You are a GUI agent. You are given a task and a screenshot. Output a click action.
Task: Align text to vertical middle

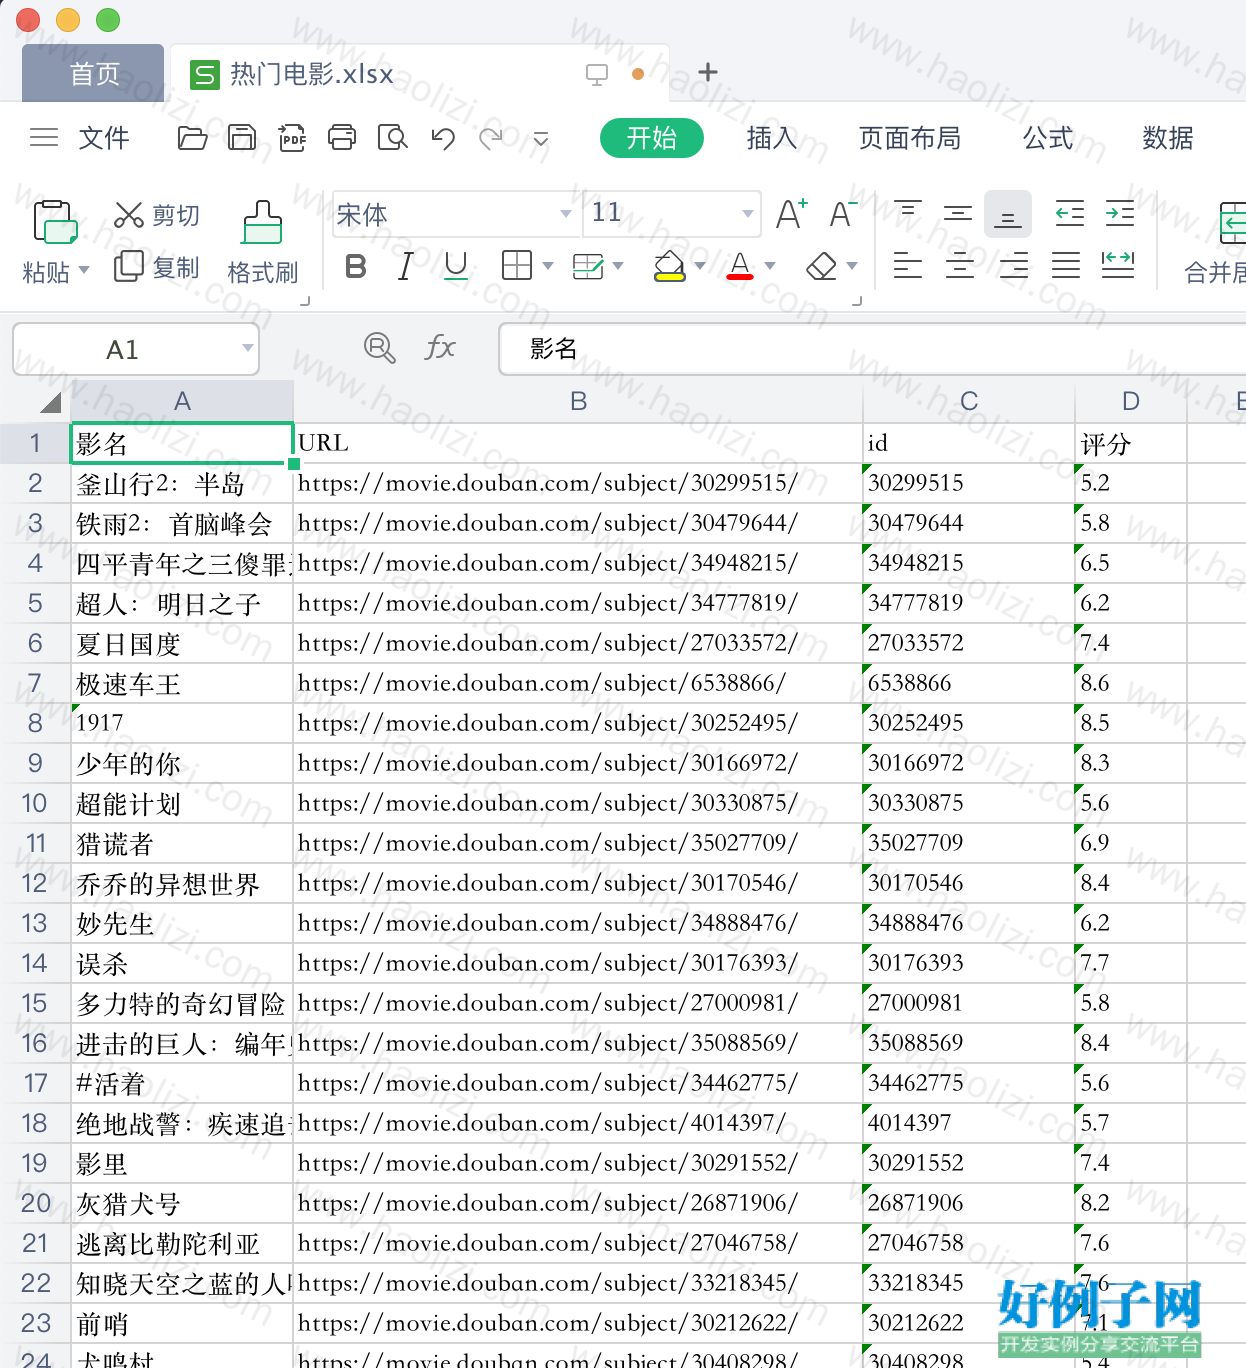tap(958, 213)
